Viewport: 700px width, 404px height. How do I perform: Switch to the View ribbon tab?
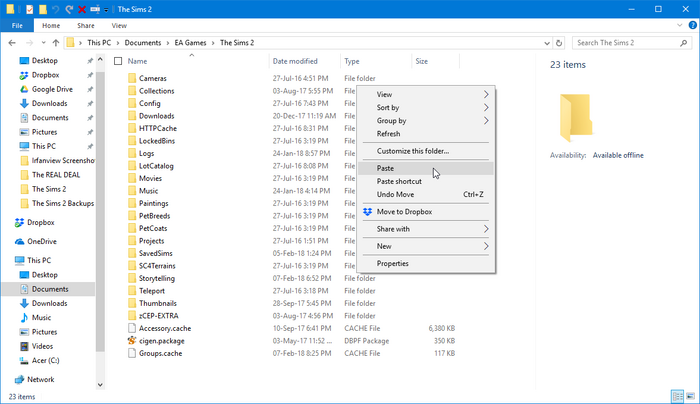[x=119, y=25]
